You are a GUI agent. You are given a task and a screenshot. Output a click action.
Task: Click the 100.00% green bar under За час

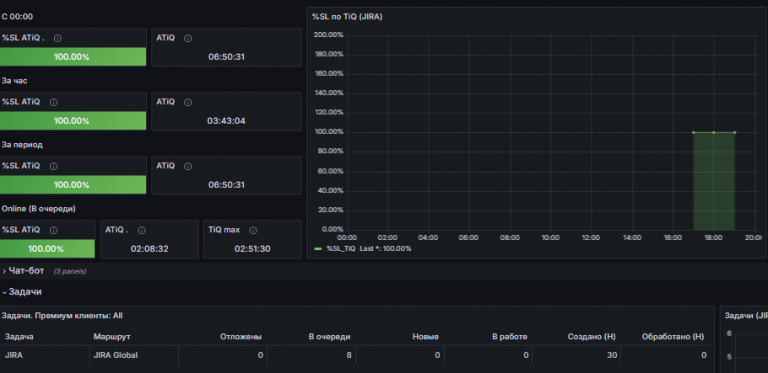coord(73,120)
